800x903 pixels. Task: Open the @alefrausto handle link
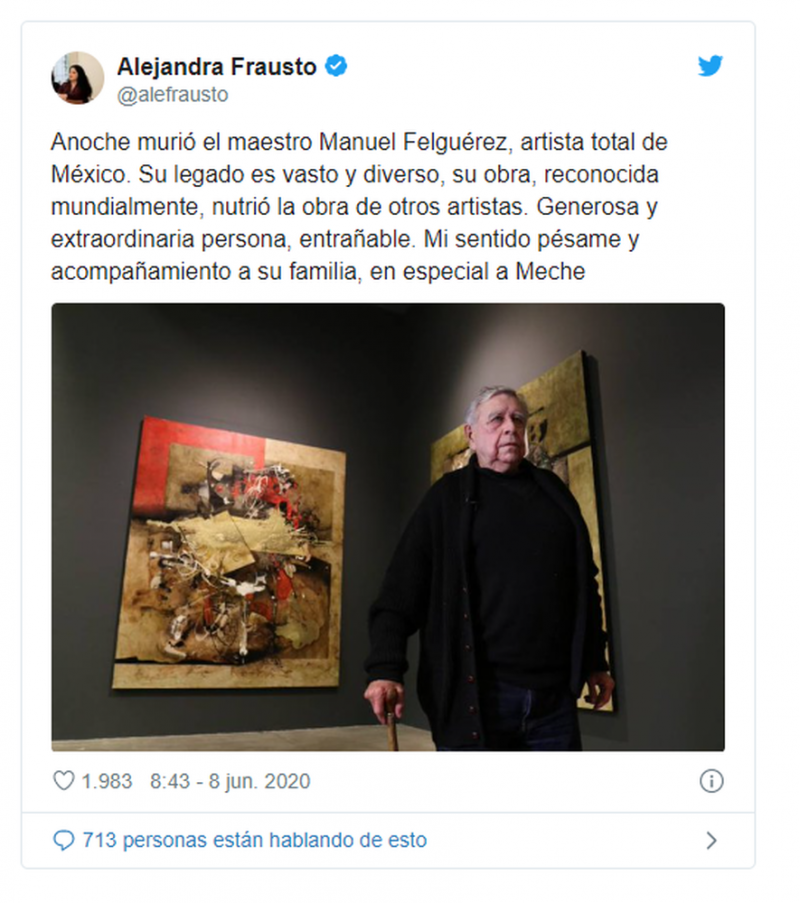(x=173, y=94)
